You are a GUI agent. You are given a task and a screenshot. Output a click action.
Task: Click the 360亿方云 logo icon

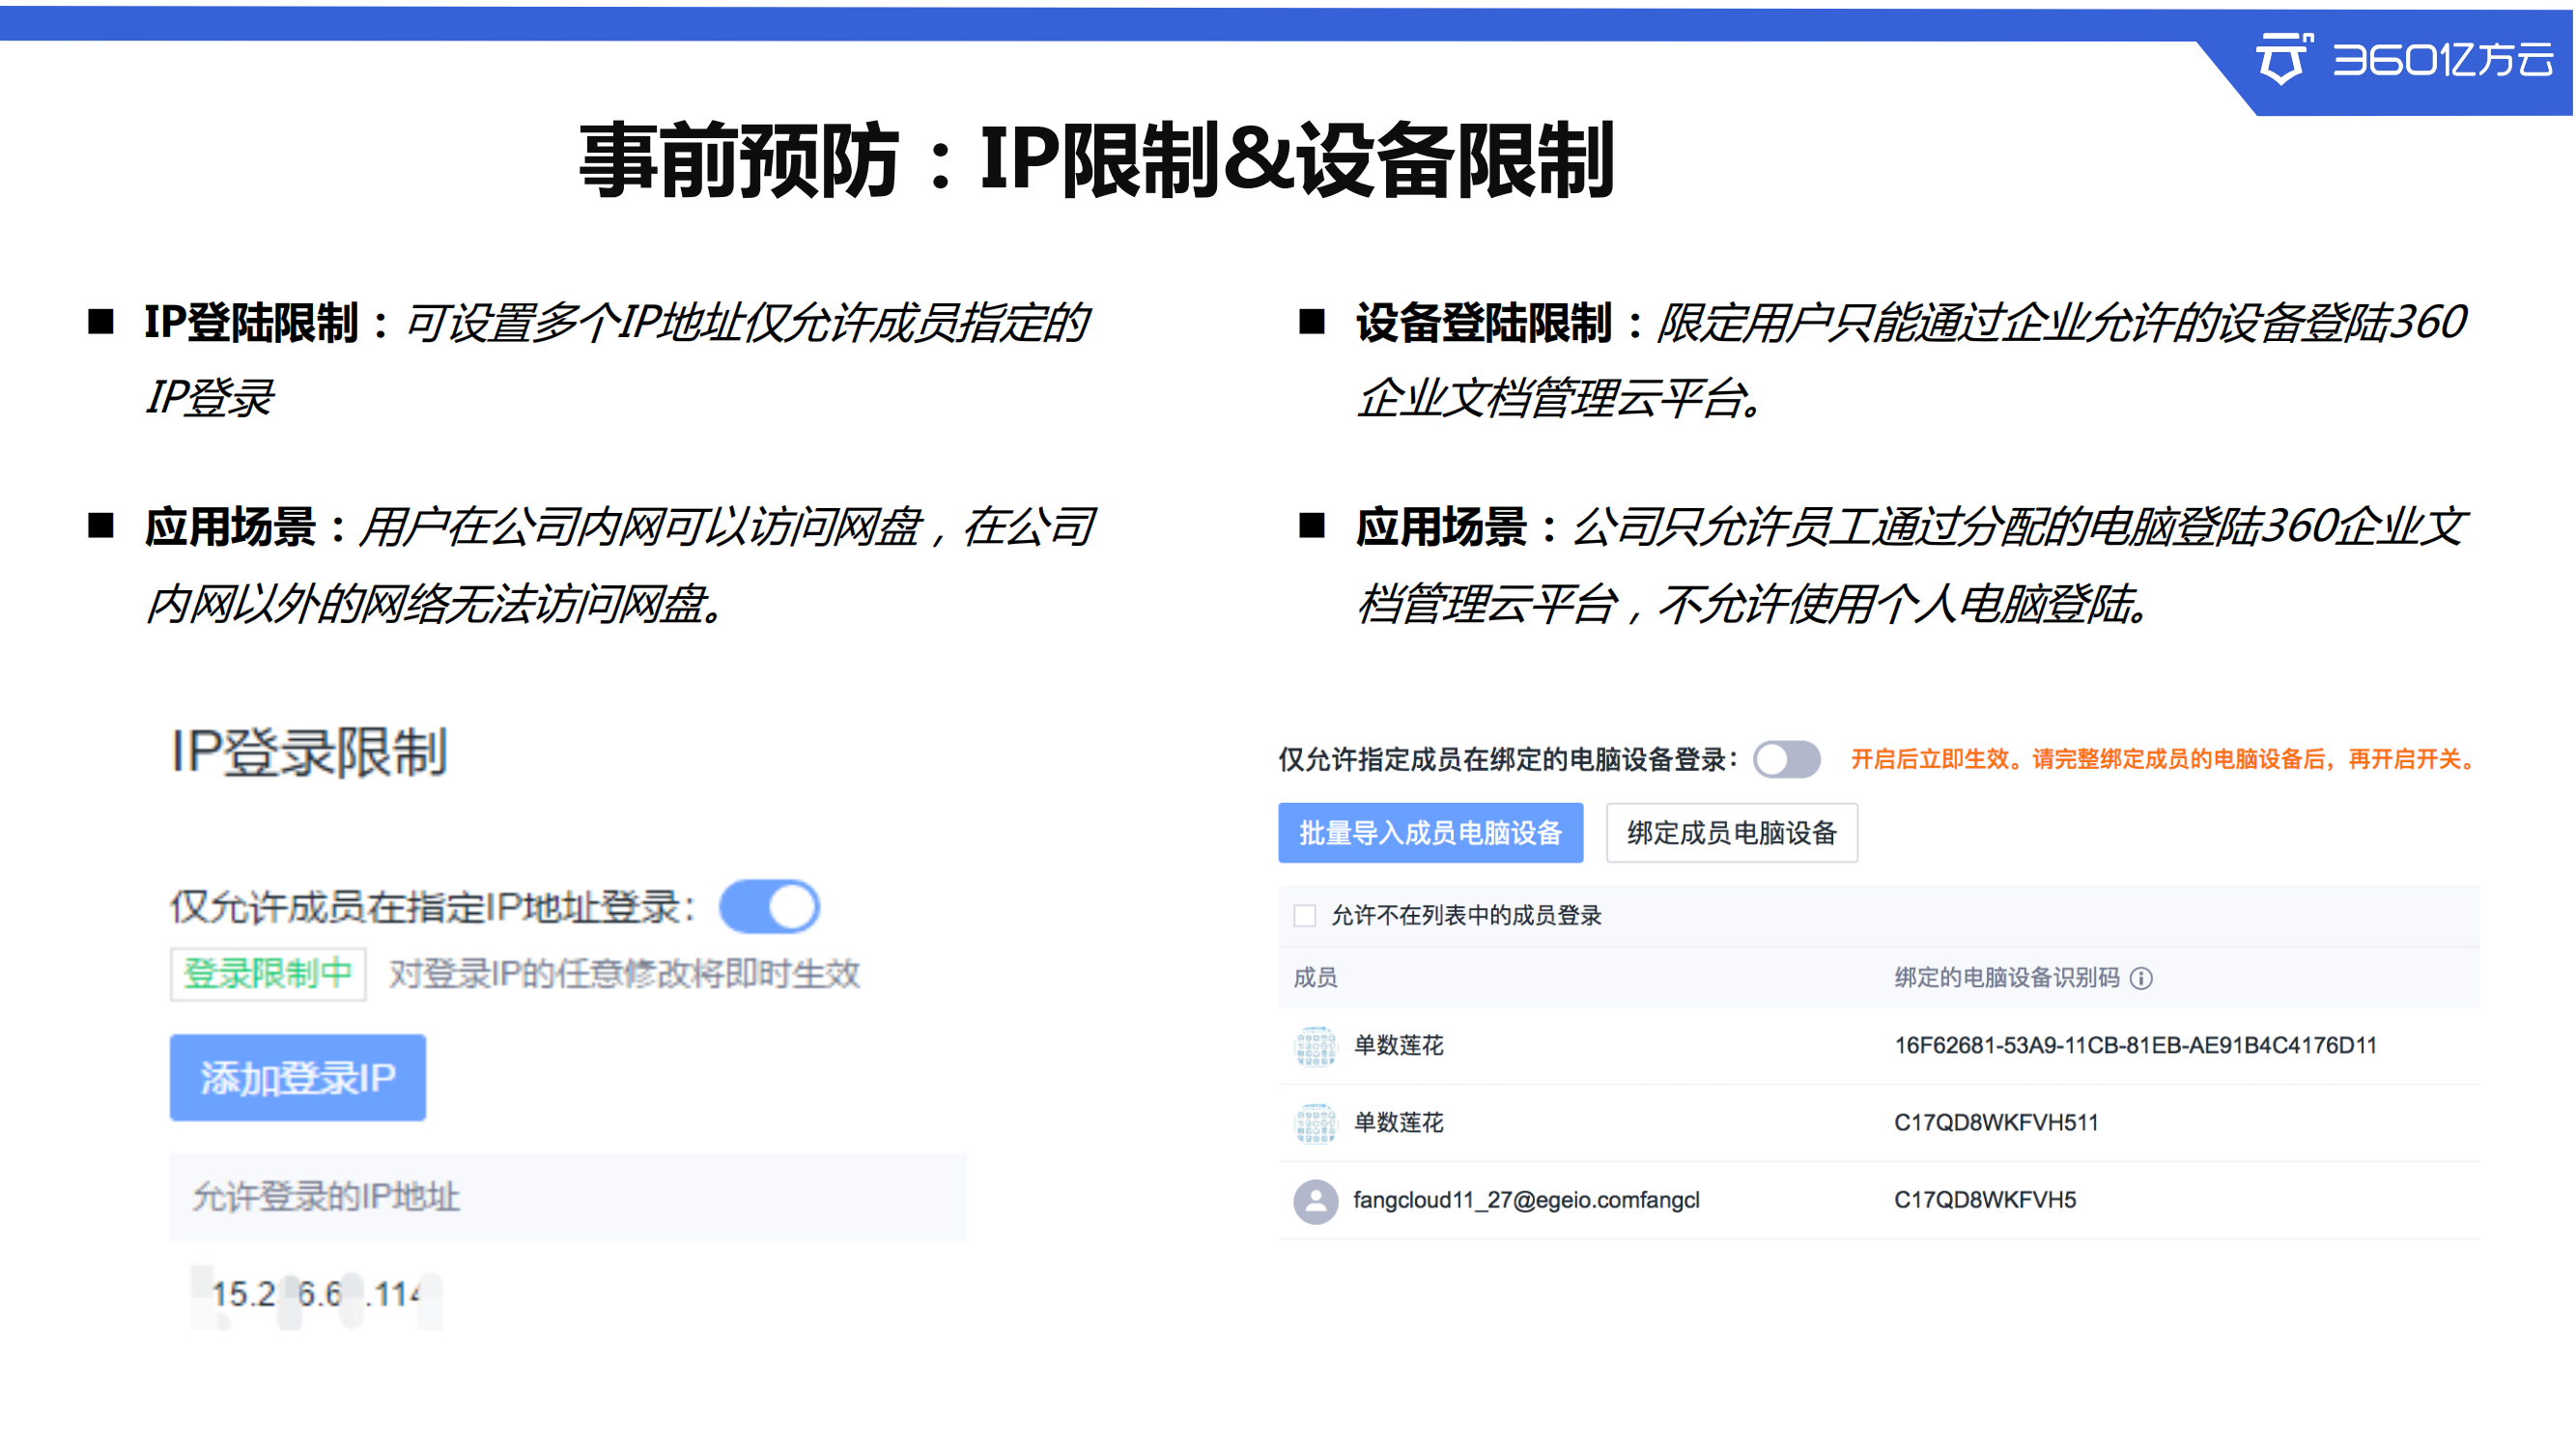coord(2283,59)
